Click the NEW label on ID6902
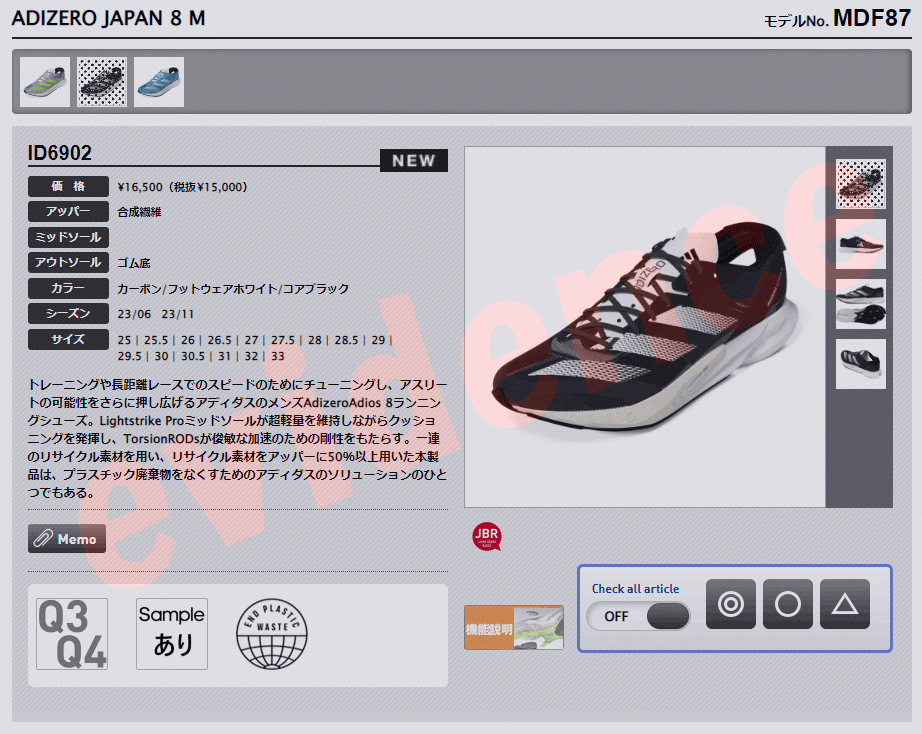922x734 pixels. click(413, 160)
